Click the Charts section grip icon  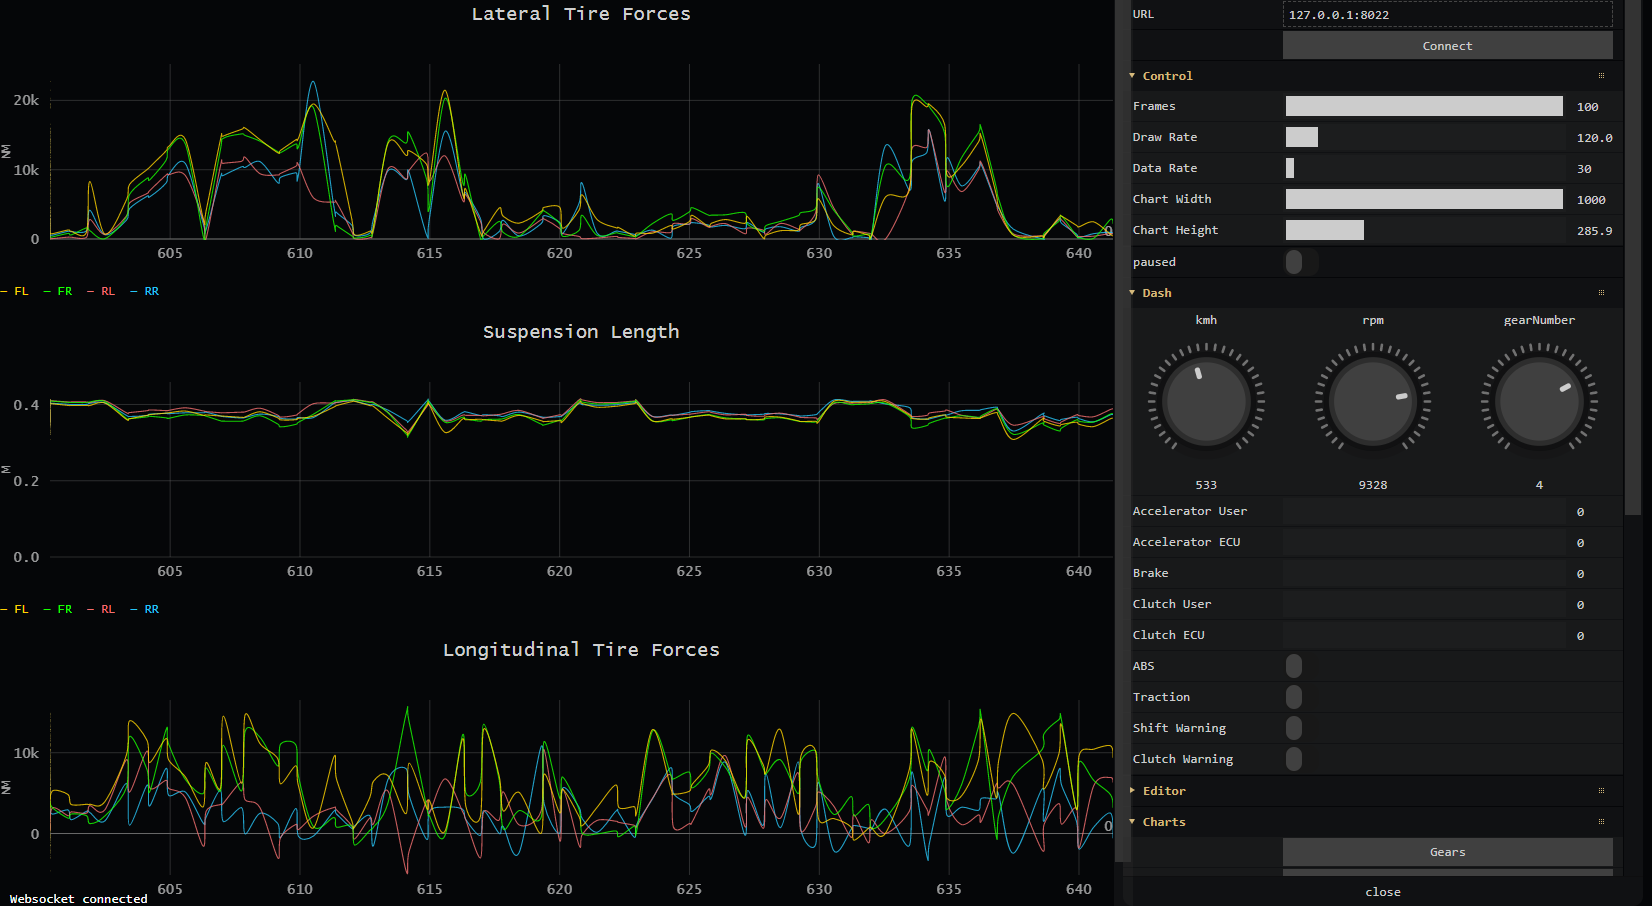[1601, 821]
